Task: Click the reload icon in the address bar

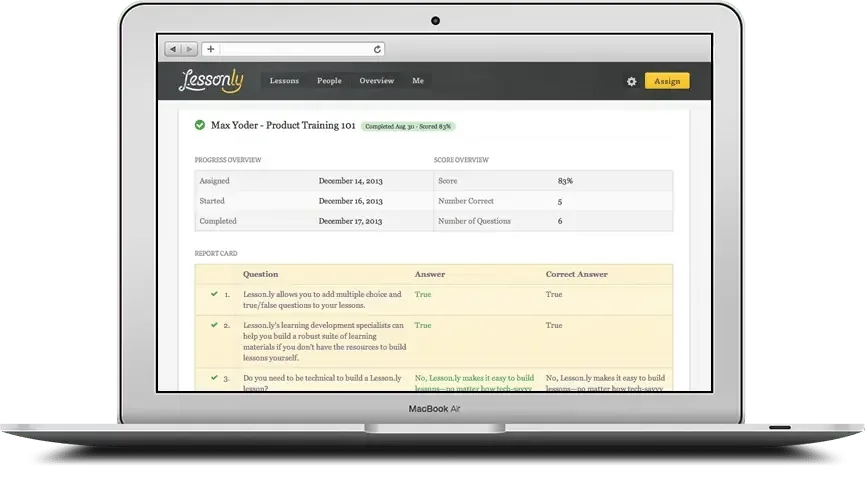Action: tap(377, 49)
